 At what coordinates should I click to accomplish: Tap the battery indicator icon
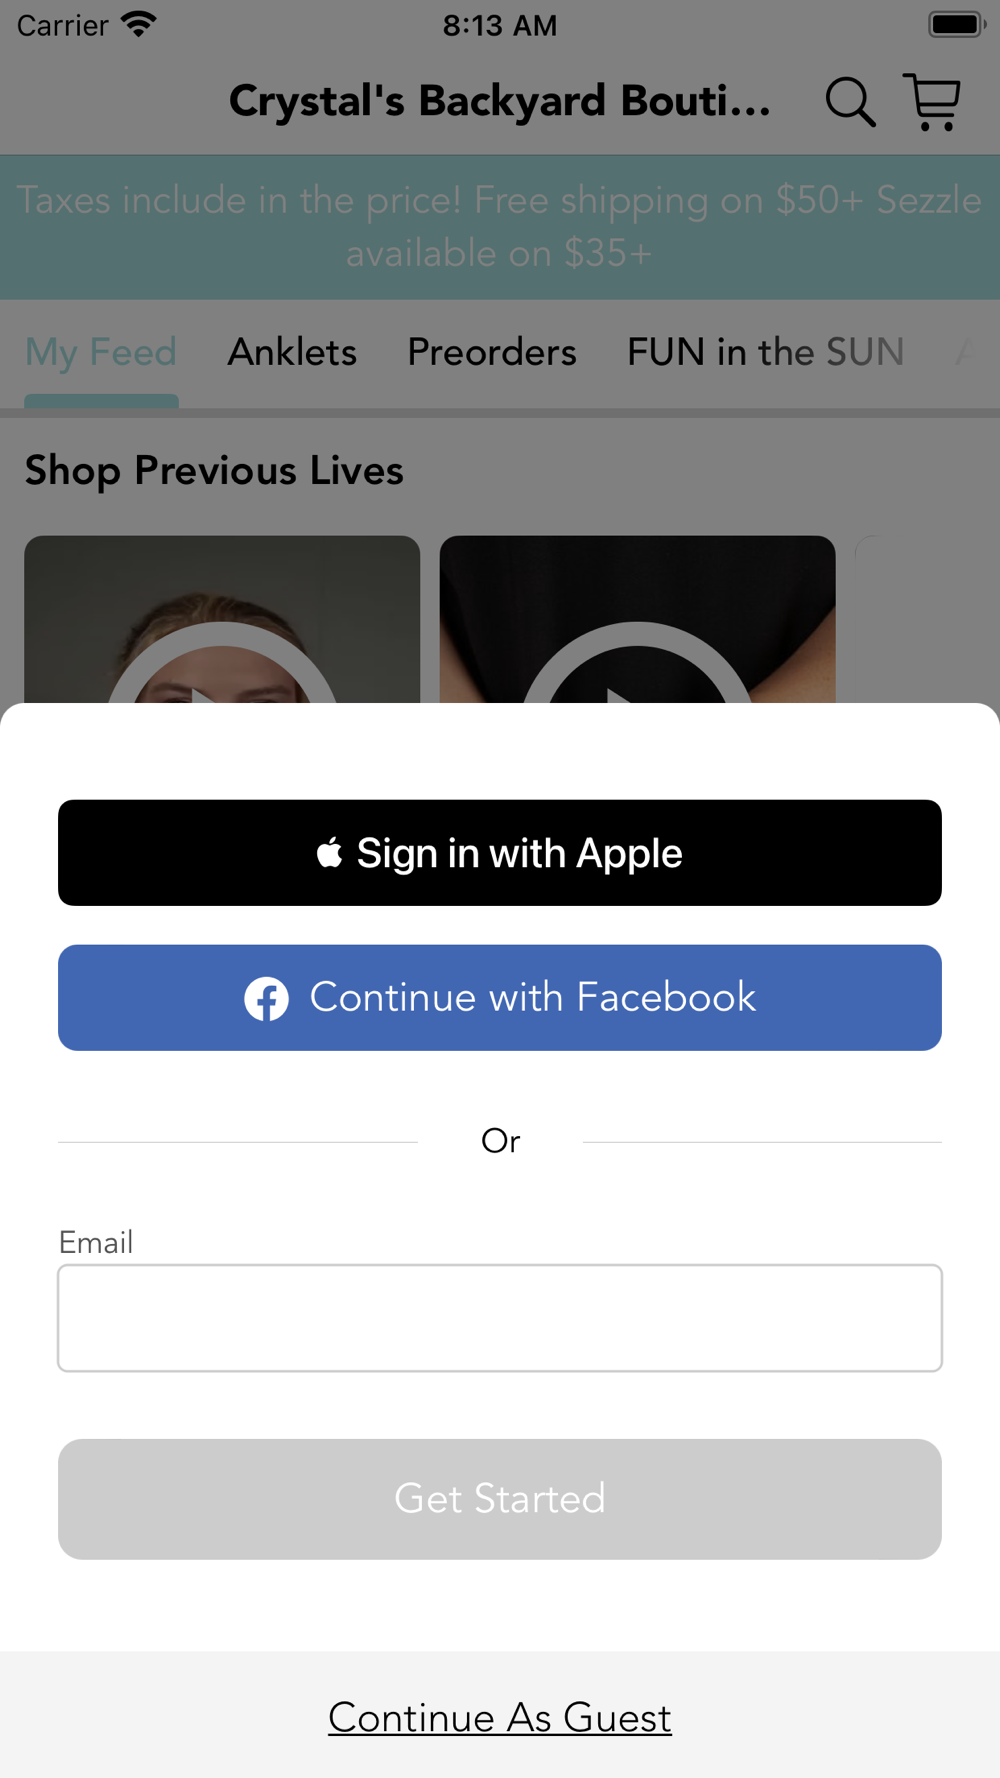pos(957,24)
